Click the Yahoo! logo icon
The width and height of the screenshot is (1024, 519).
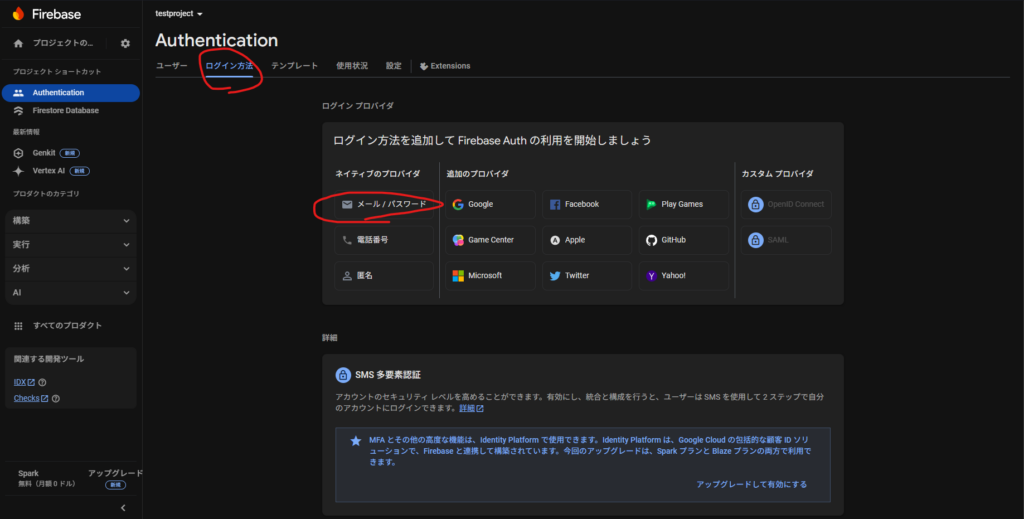click(651, 275)
